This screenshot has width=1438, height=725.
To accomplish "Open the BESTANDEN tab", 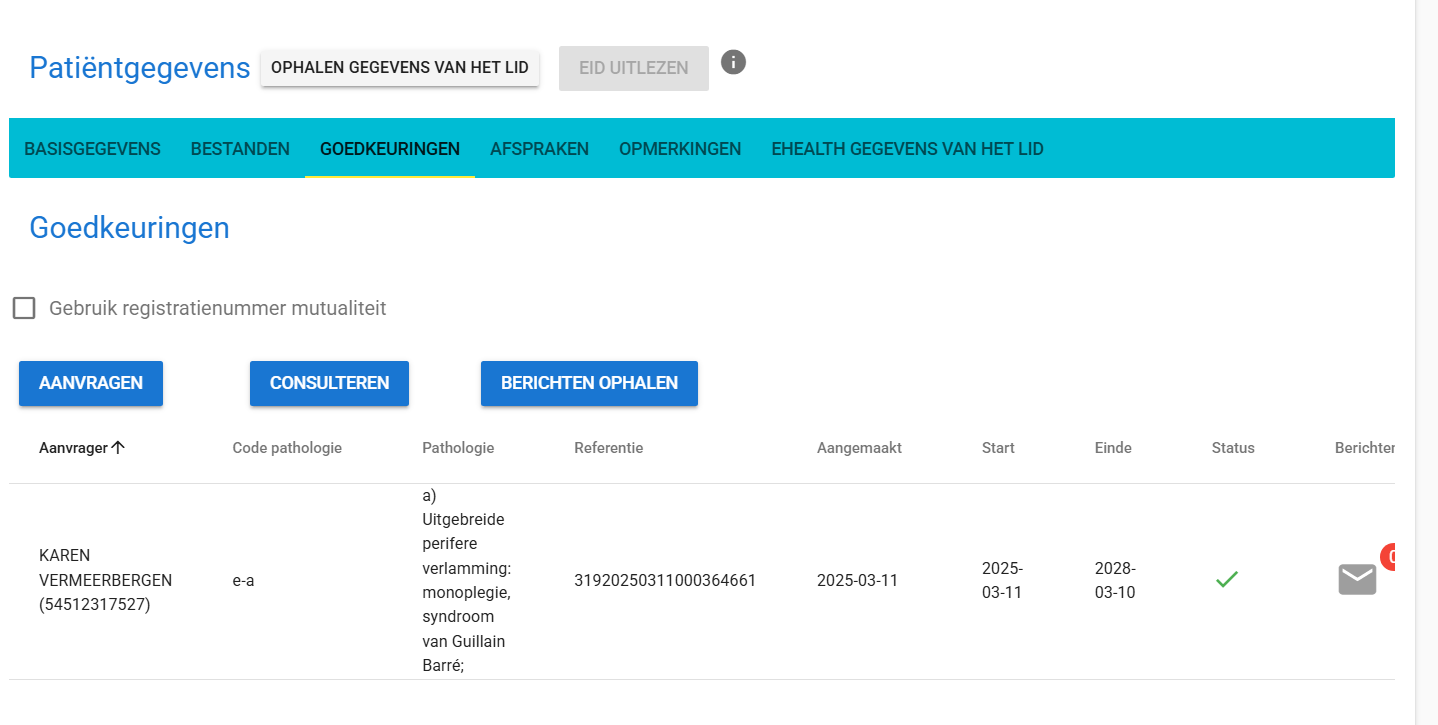I will [x=240, y=148].
